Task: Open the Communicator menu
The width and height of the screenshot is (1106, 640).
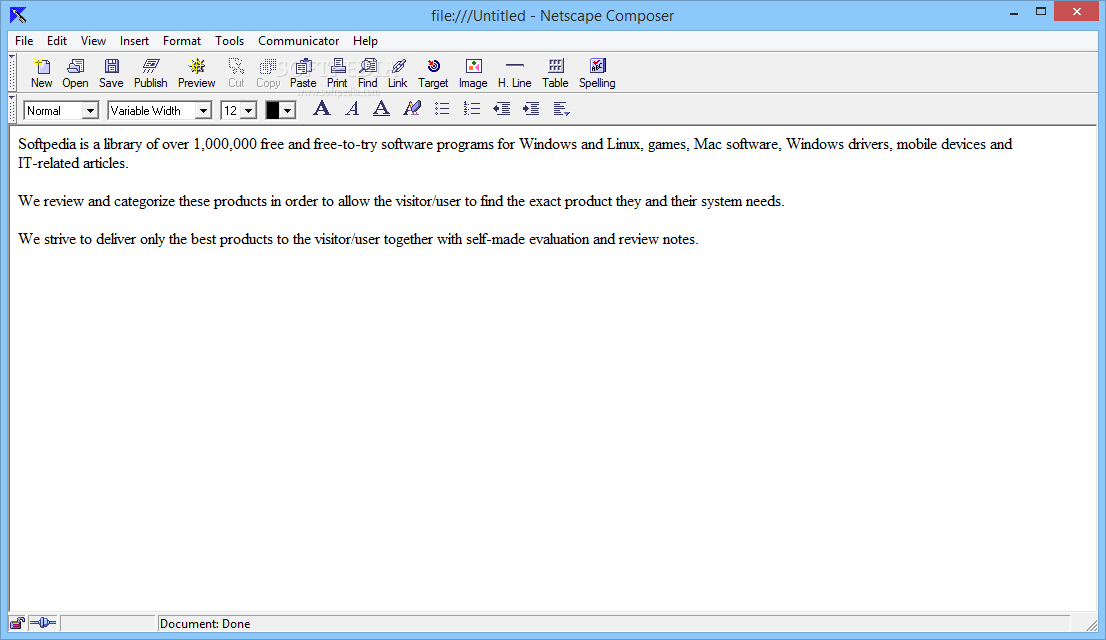Action: 298,41
